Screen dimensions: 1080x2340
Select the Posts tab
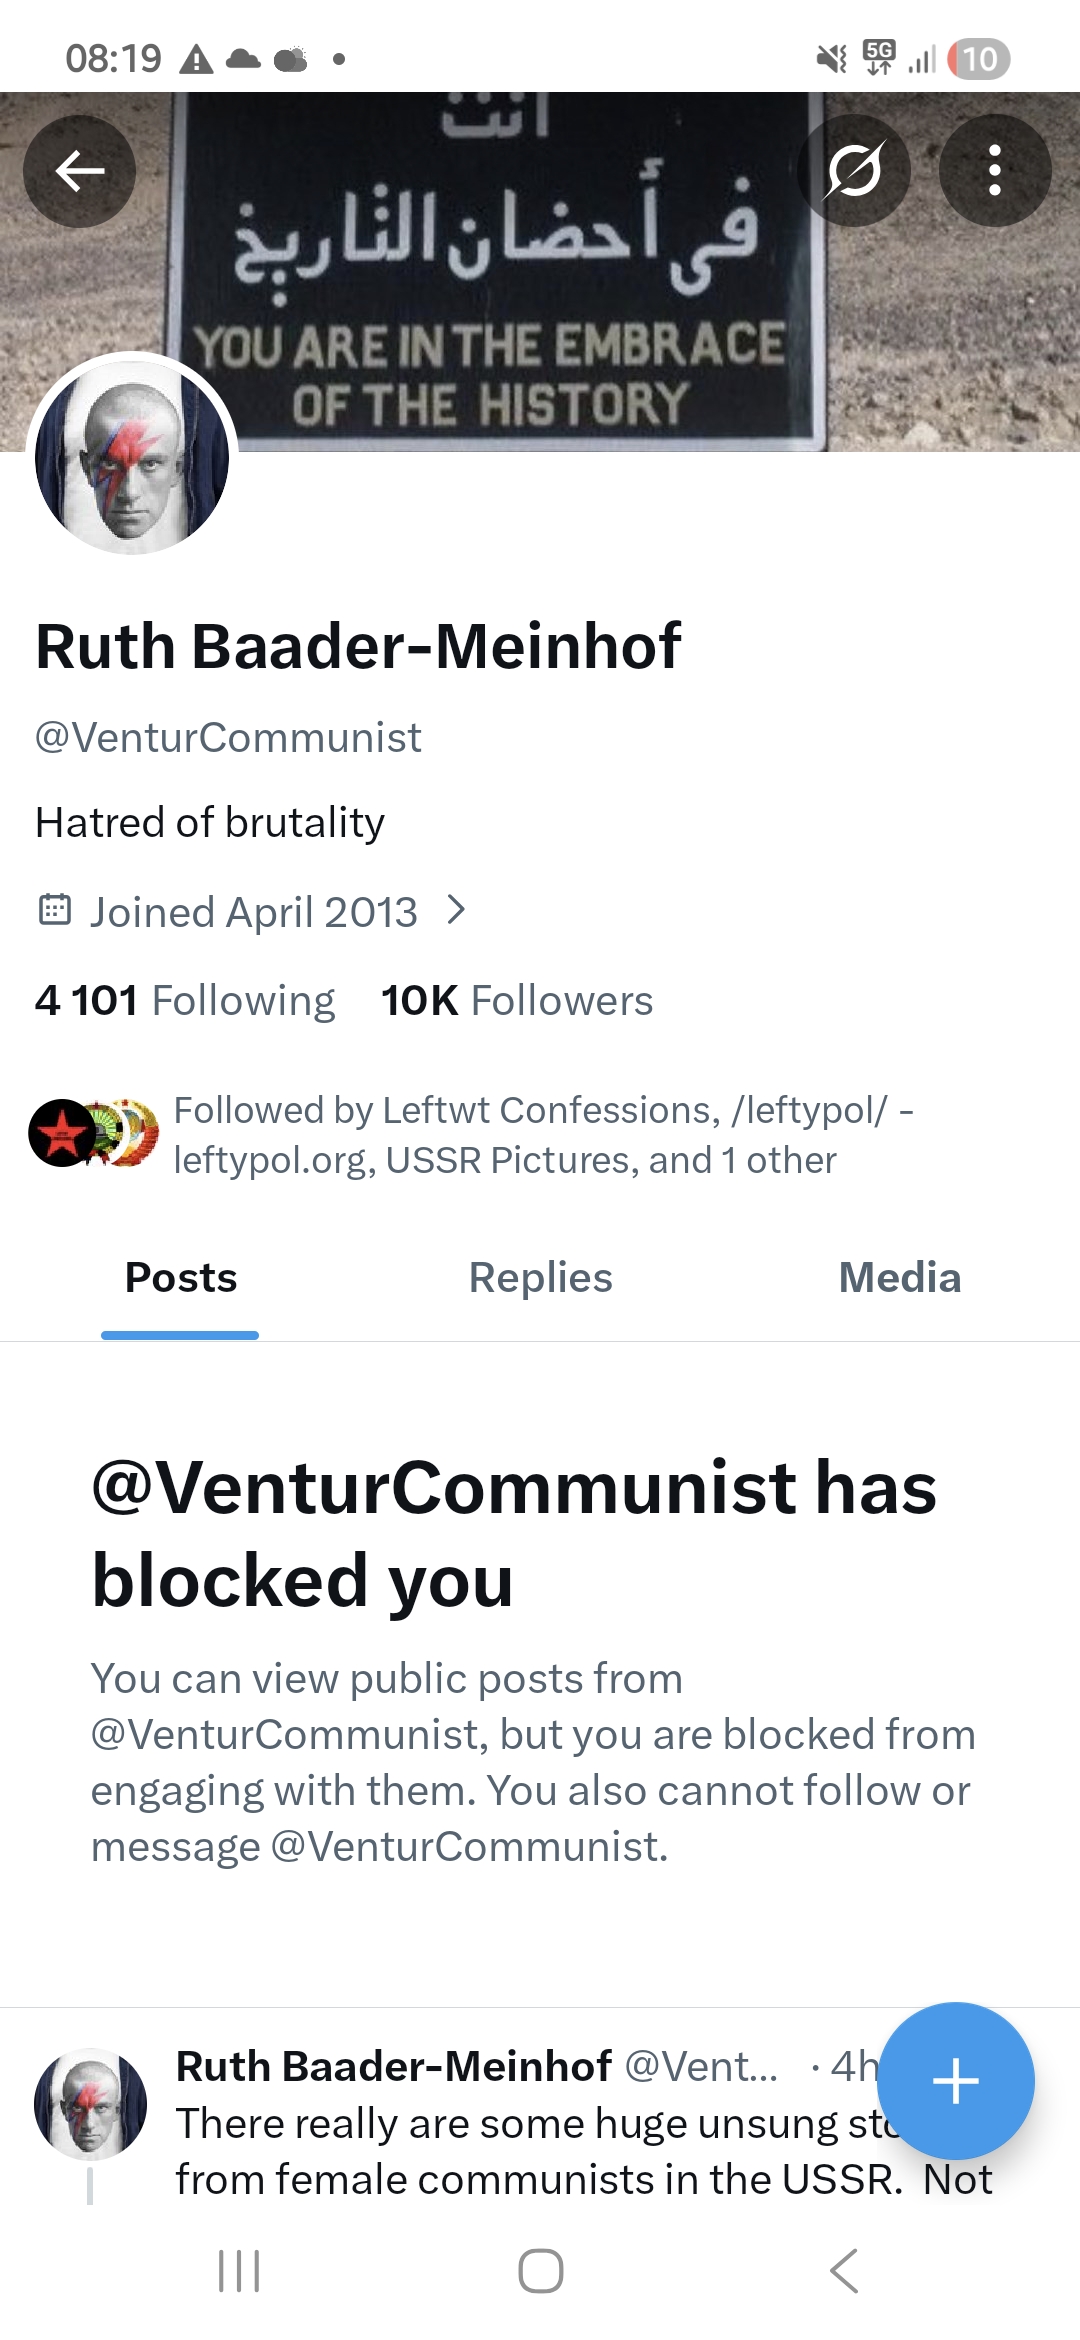(181, 1278)
